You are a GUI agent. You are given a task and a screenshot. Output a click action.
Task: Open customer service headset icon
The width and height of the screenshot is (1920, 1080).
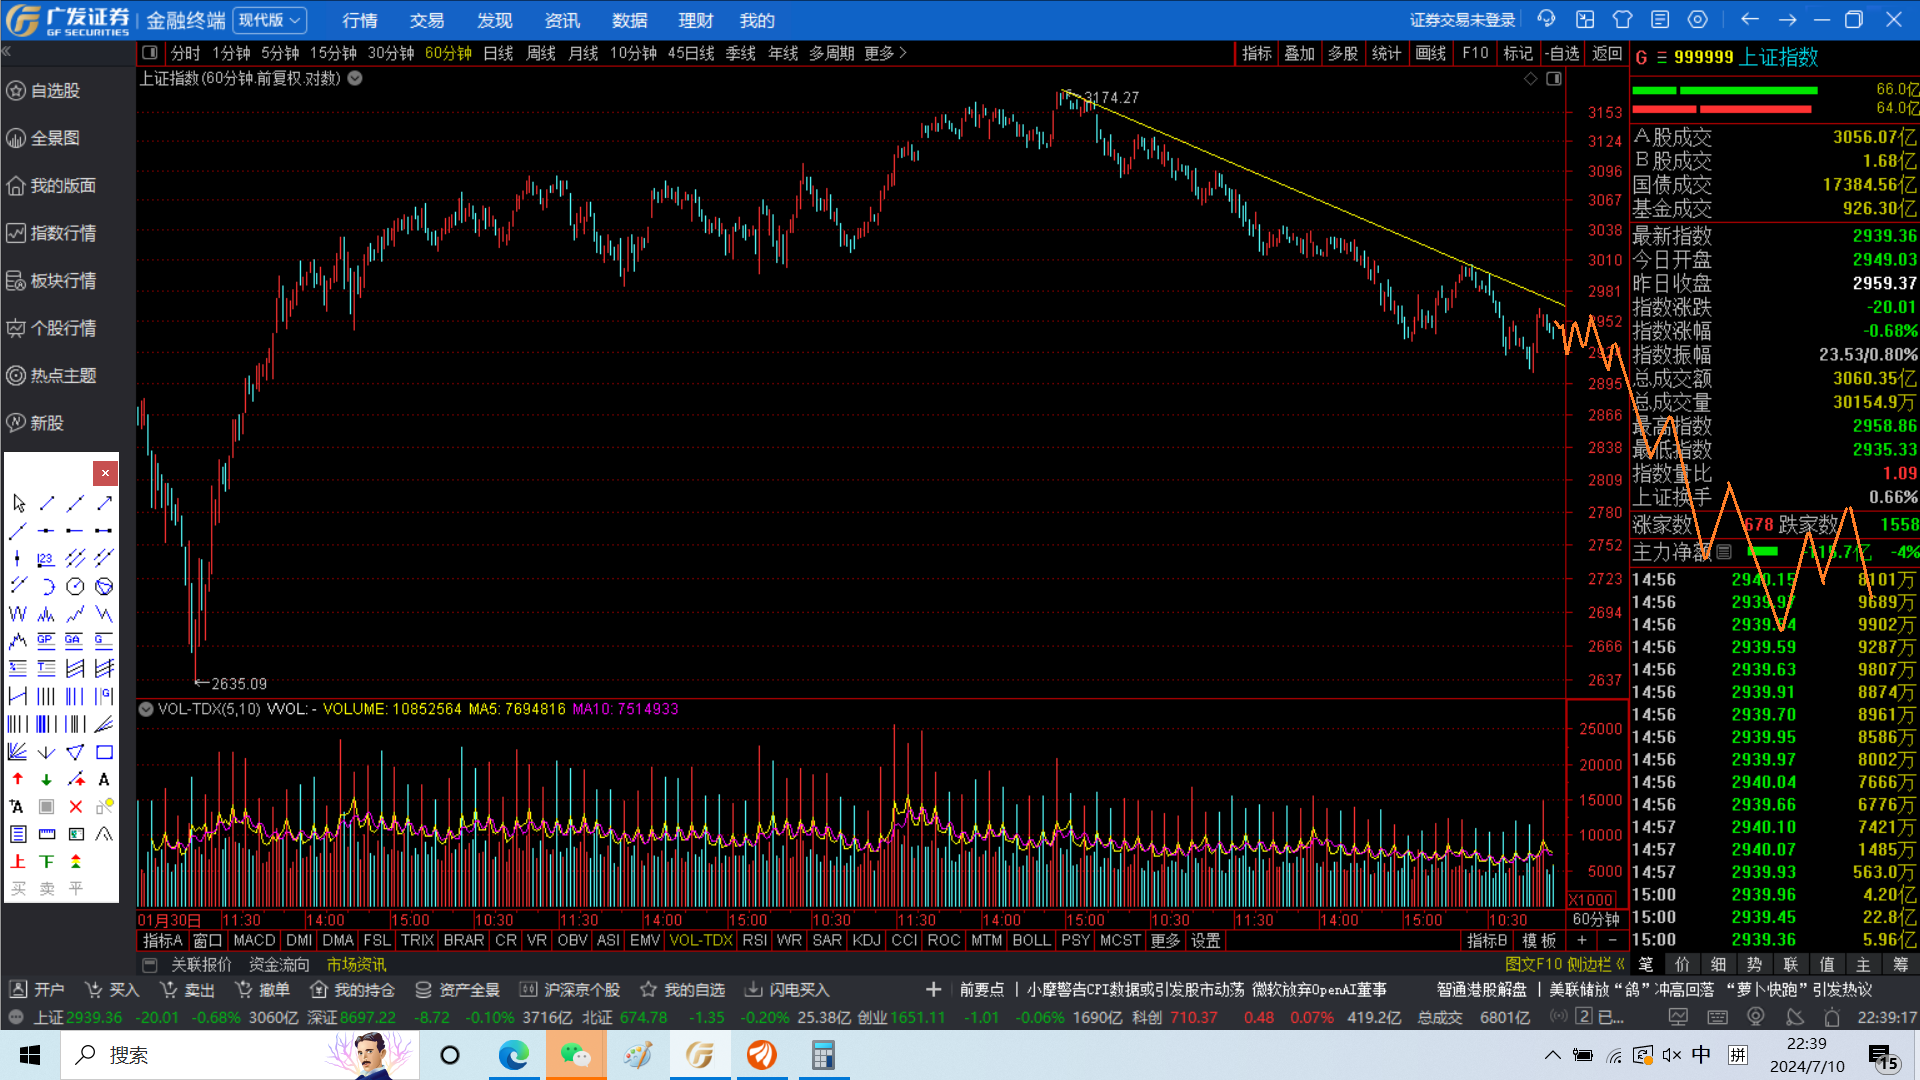1547,19
